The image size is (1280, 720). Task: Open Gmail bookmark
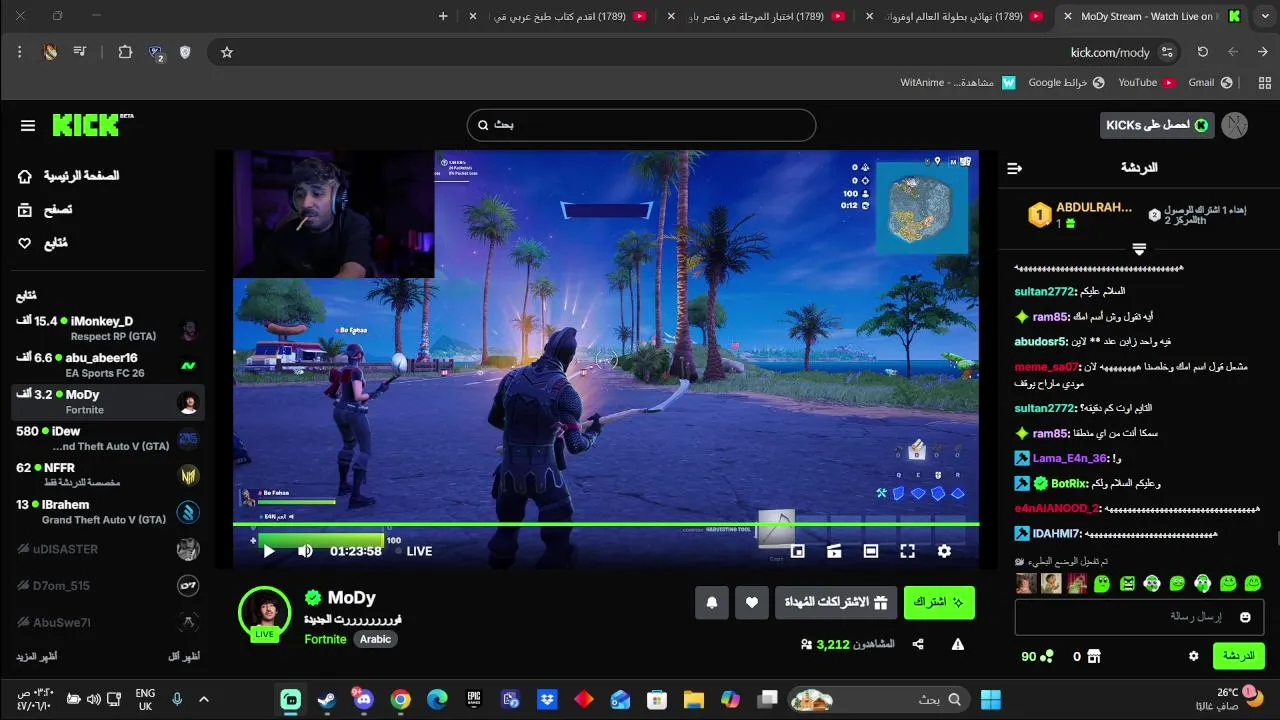point(1210,82)
